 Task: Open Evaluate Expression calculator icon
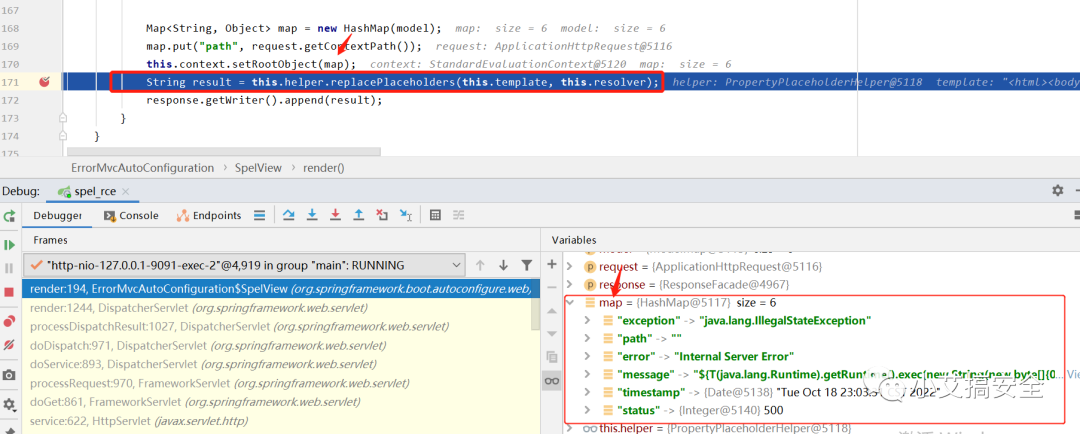pyautogui.click(x=435, y=215)
